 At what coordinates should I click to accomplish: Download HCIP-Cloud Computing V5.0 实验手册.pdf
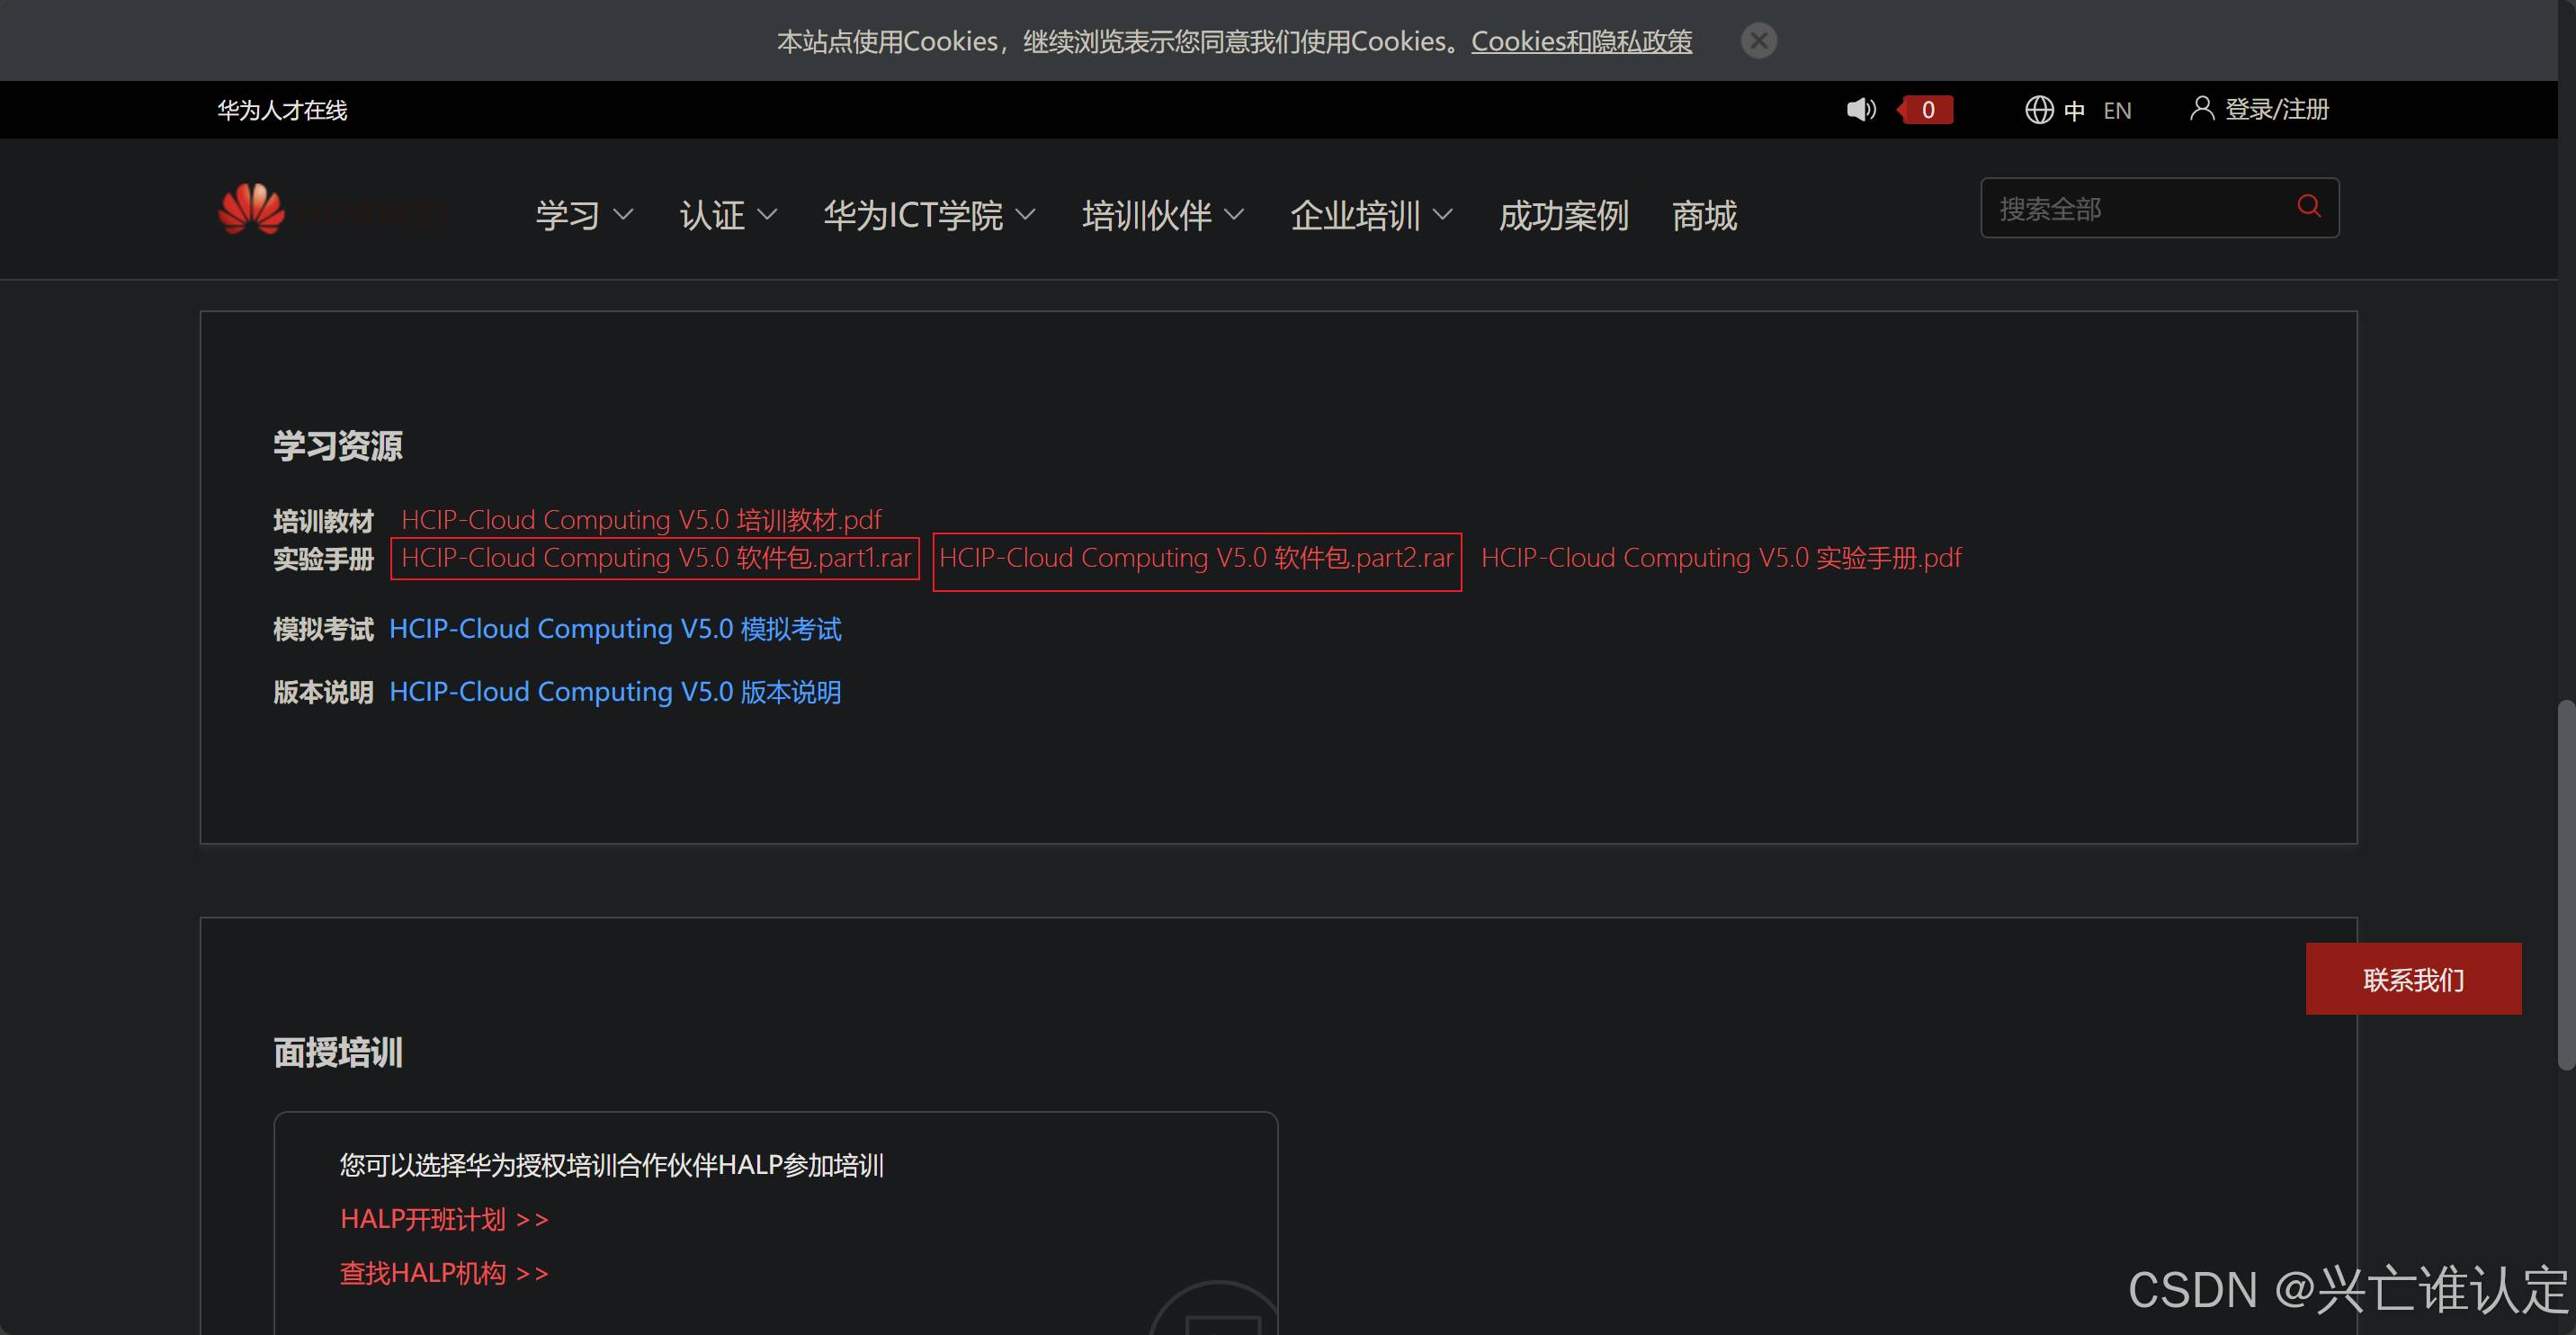(1721, 558)
